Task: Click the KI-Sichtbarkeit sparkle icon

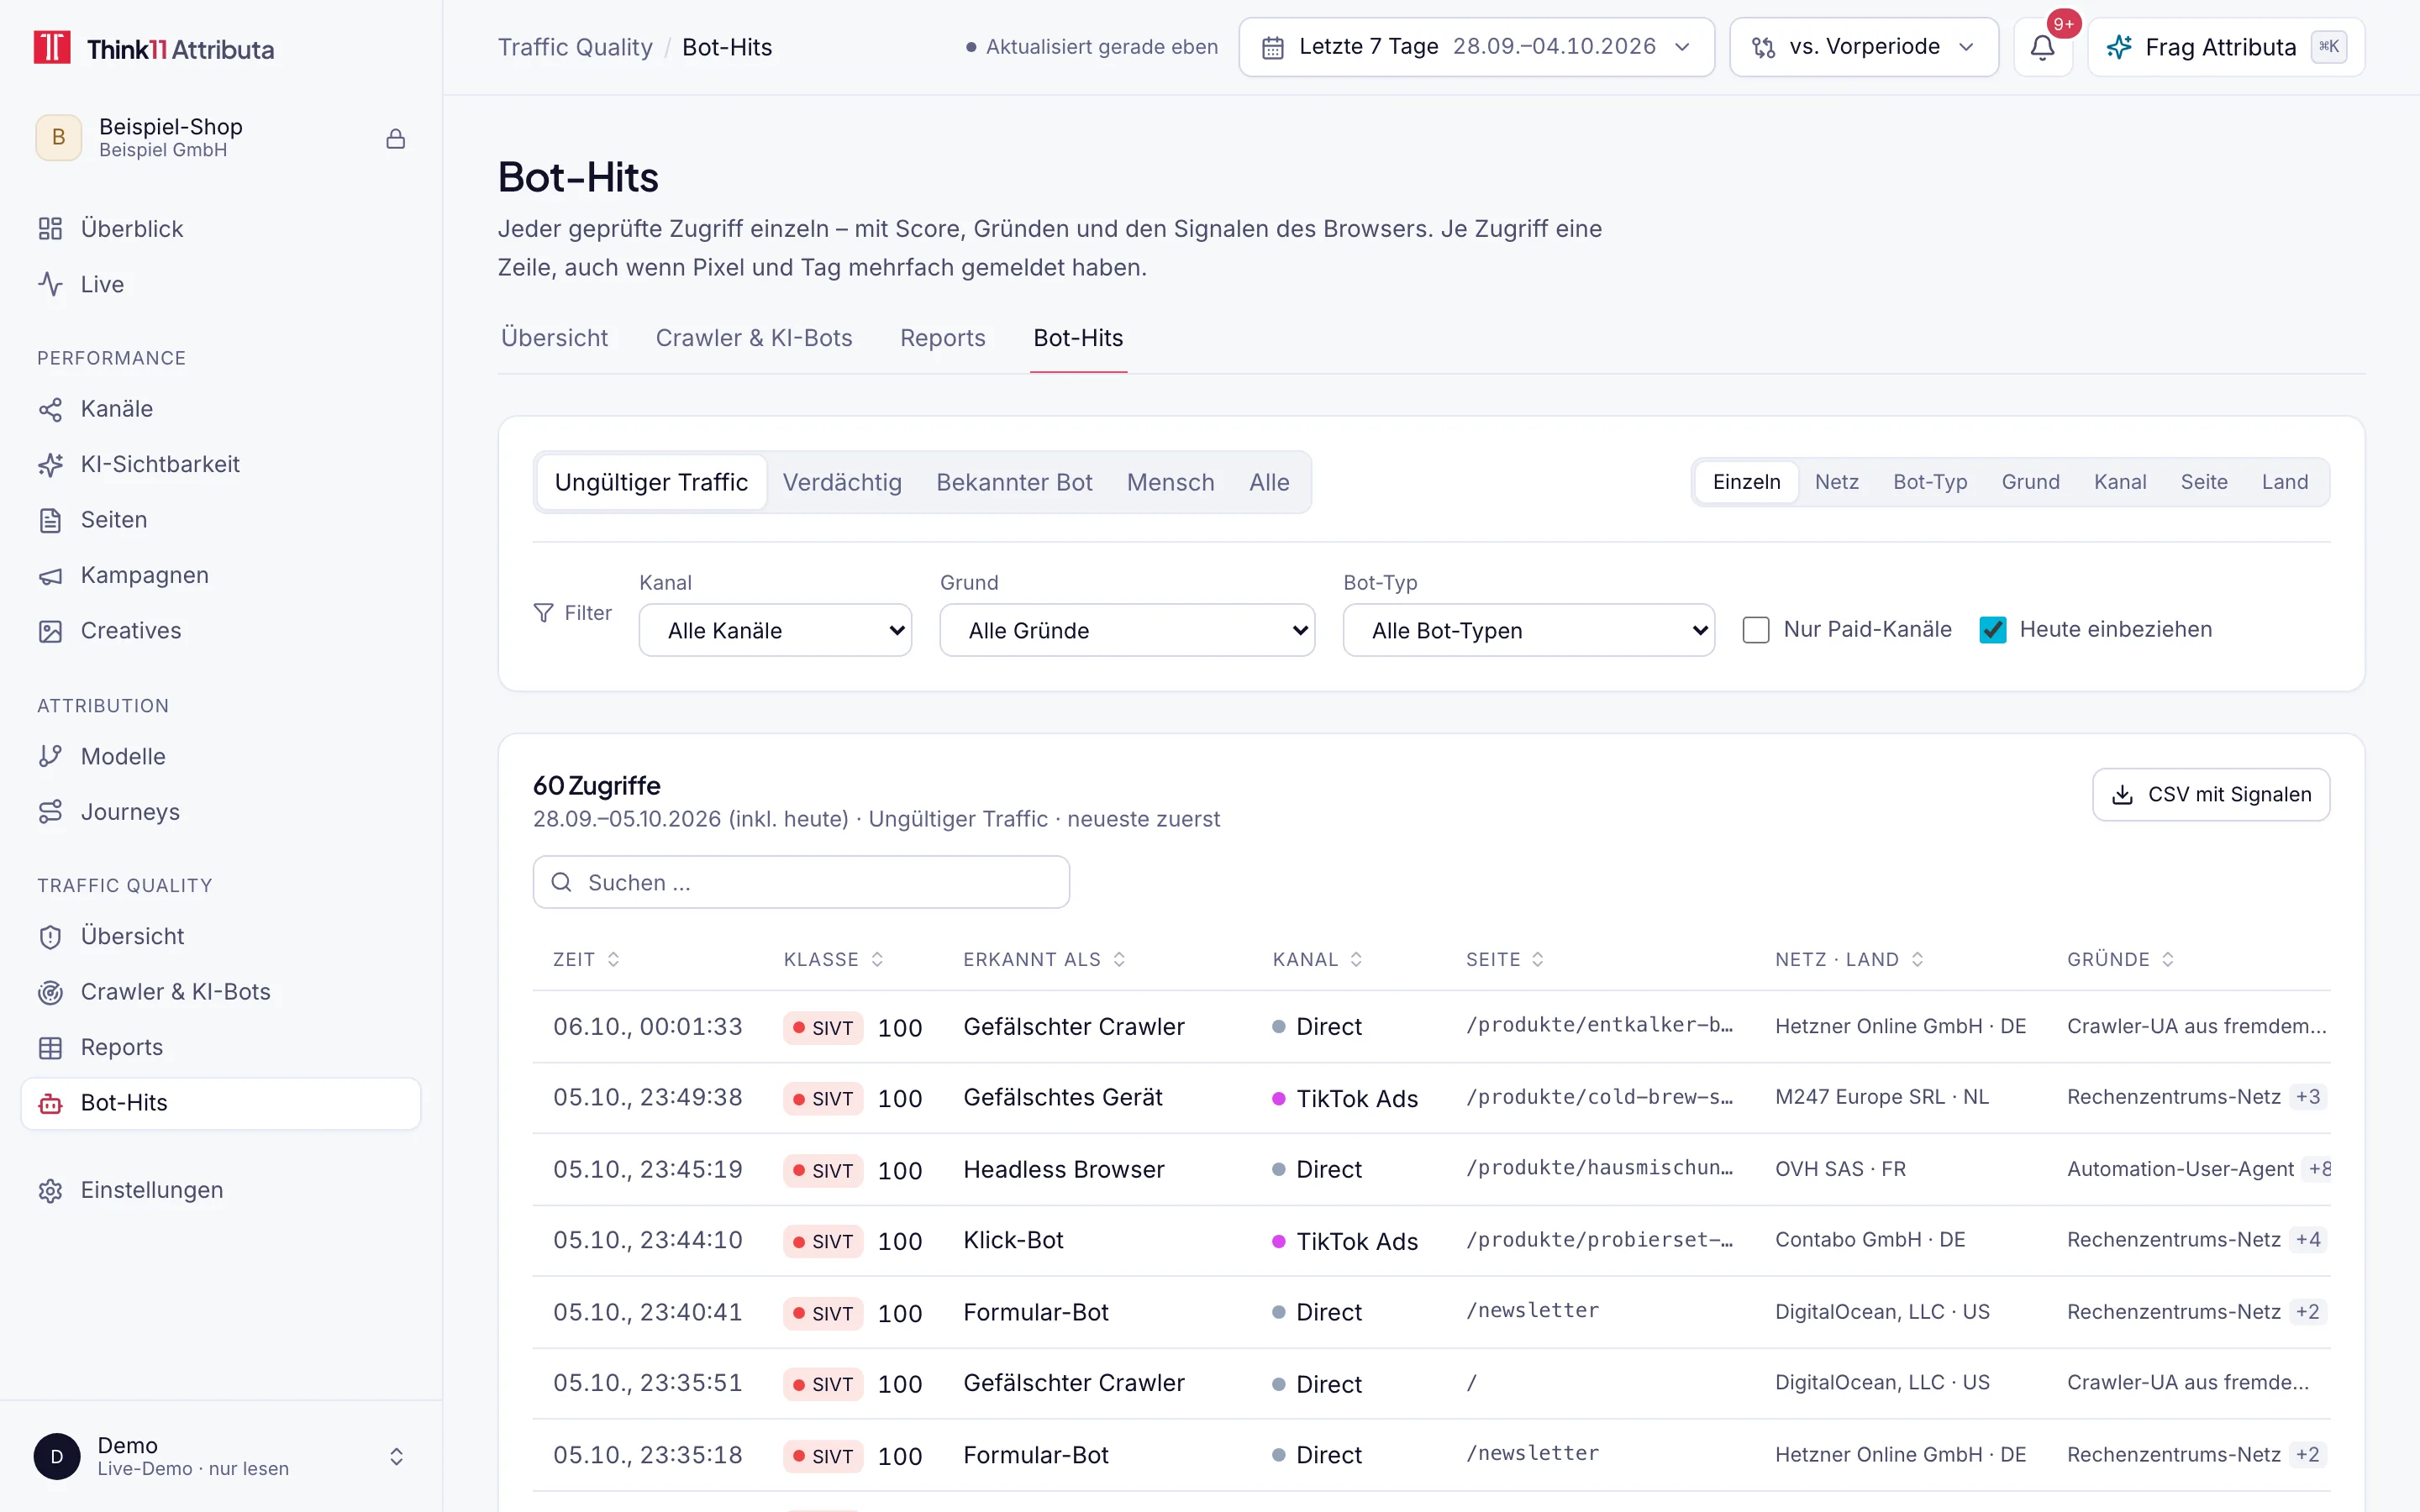Action: [x=50, y=464]
